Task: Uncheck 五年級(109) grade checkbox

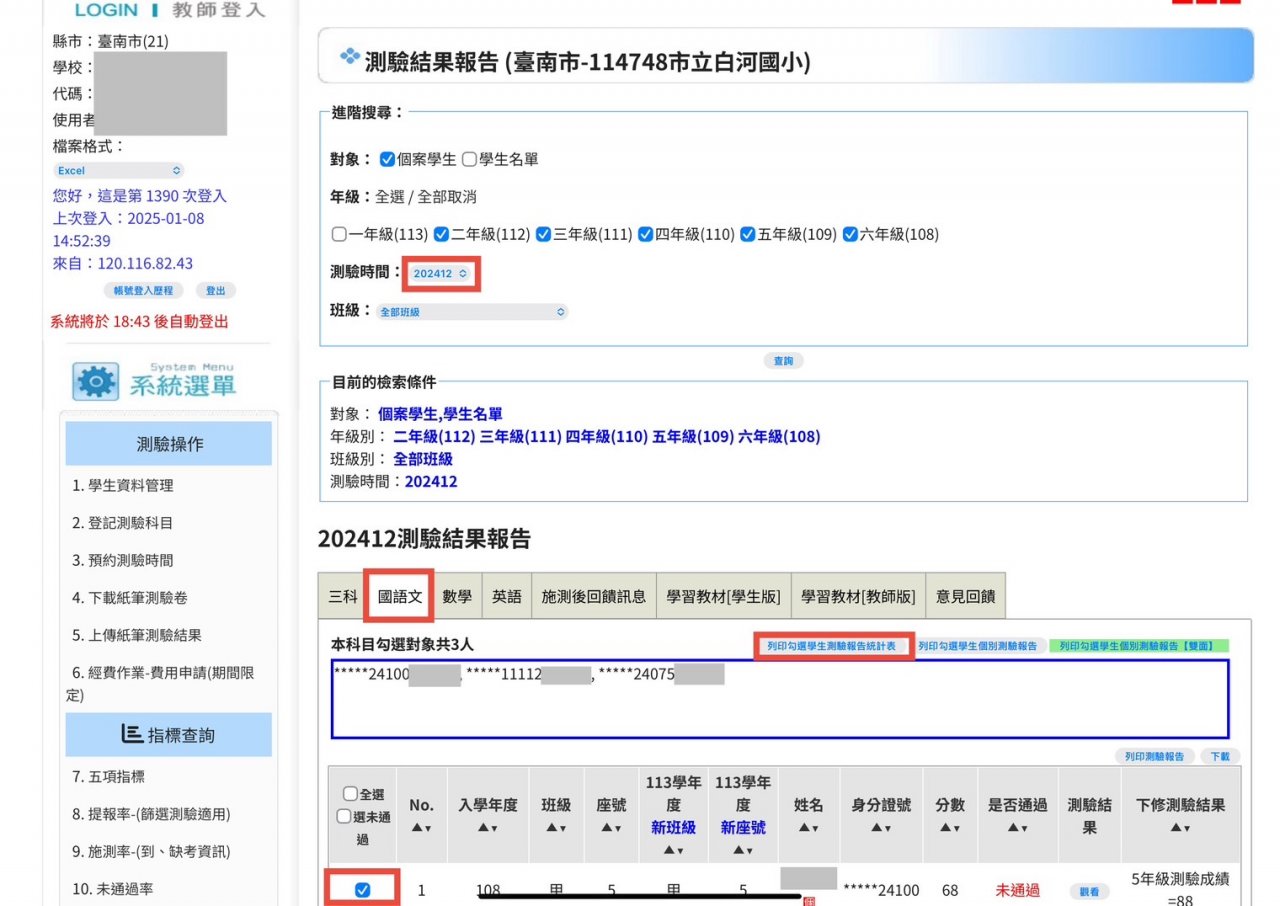Action: tap(748, 234)
